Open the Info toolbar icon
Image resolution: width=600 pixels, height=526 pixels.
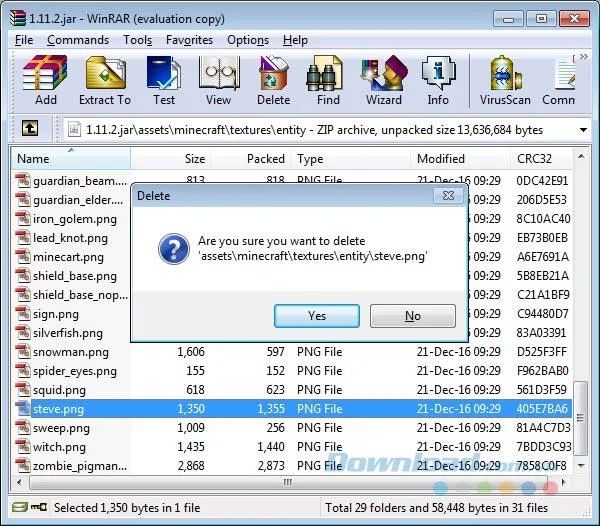438,80
